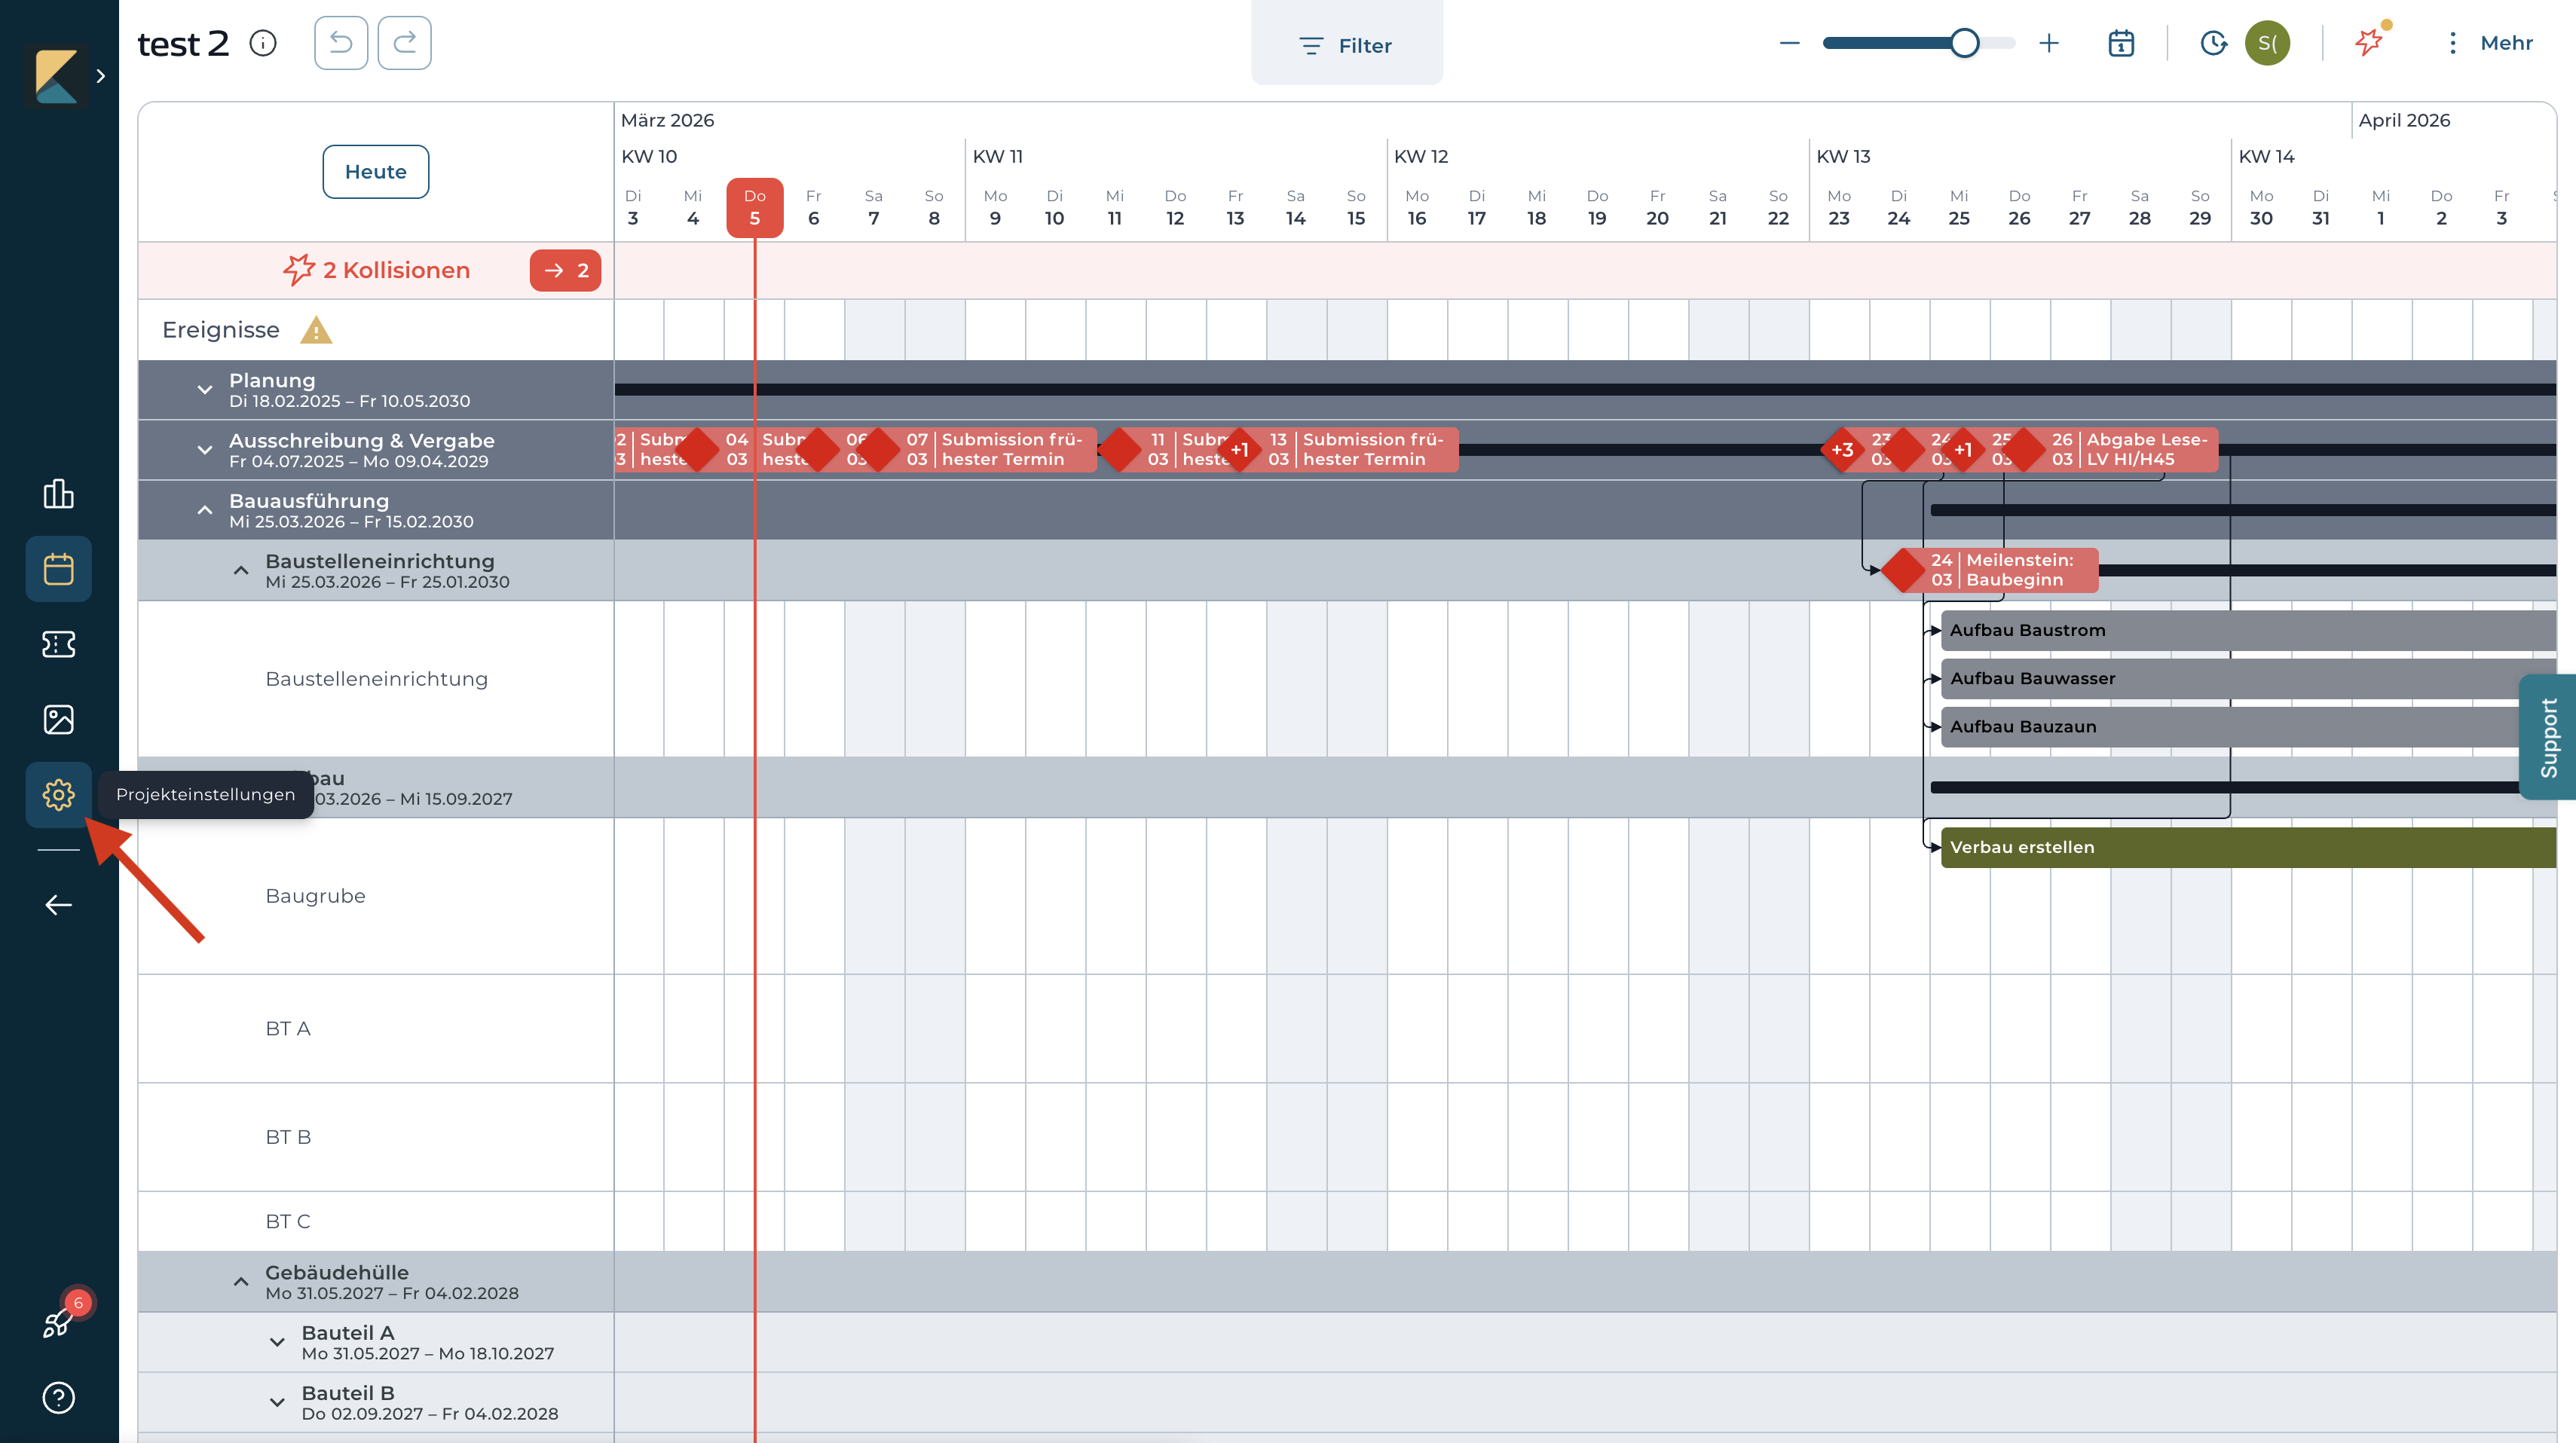Select the Verbau erstellen task bar
Viewport: 2576px width, 1443px height.
[2248, 847]
